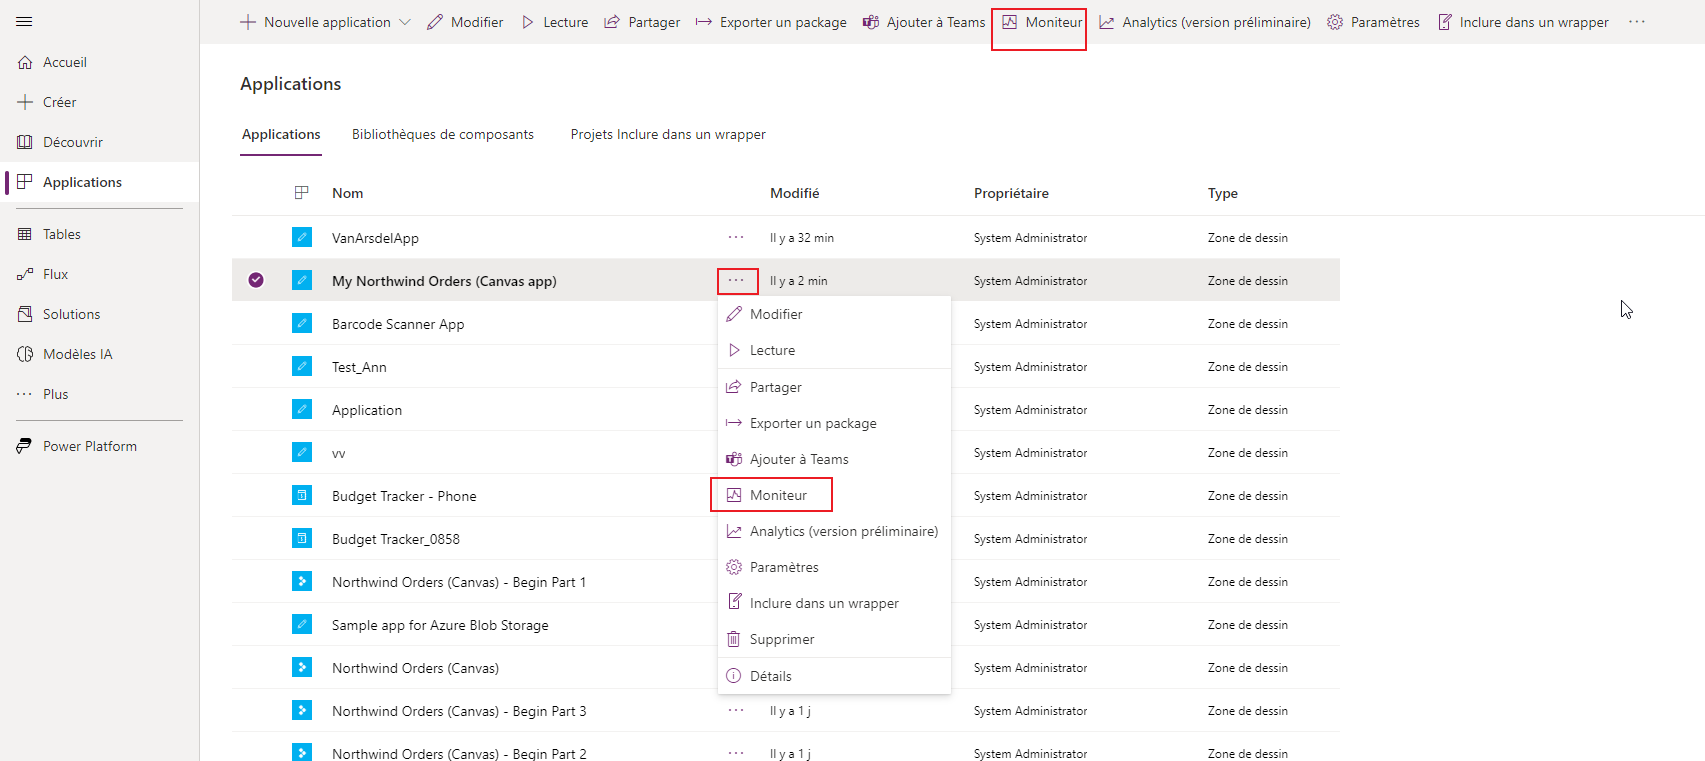Click the app type column header icon
Screen dimensions: 1705x761
(x=301, y=193)
